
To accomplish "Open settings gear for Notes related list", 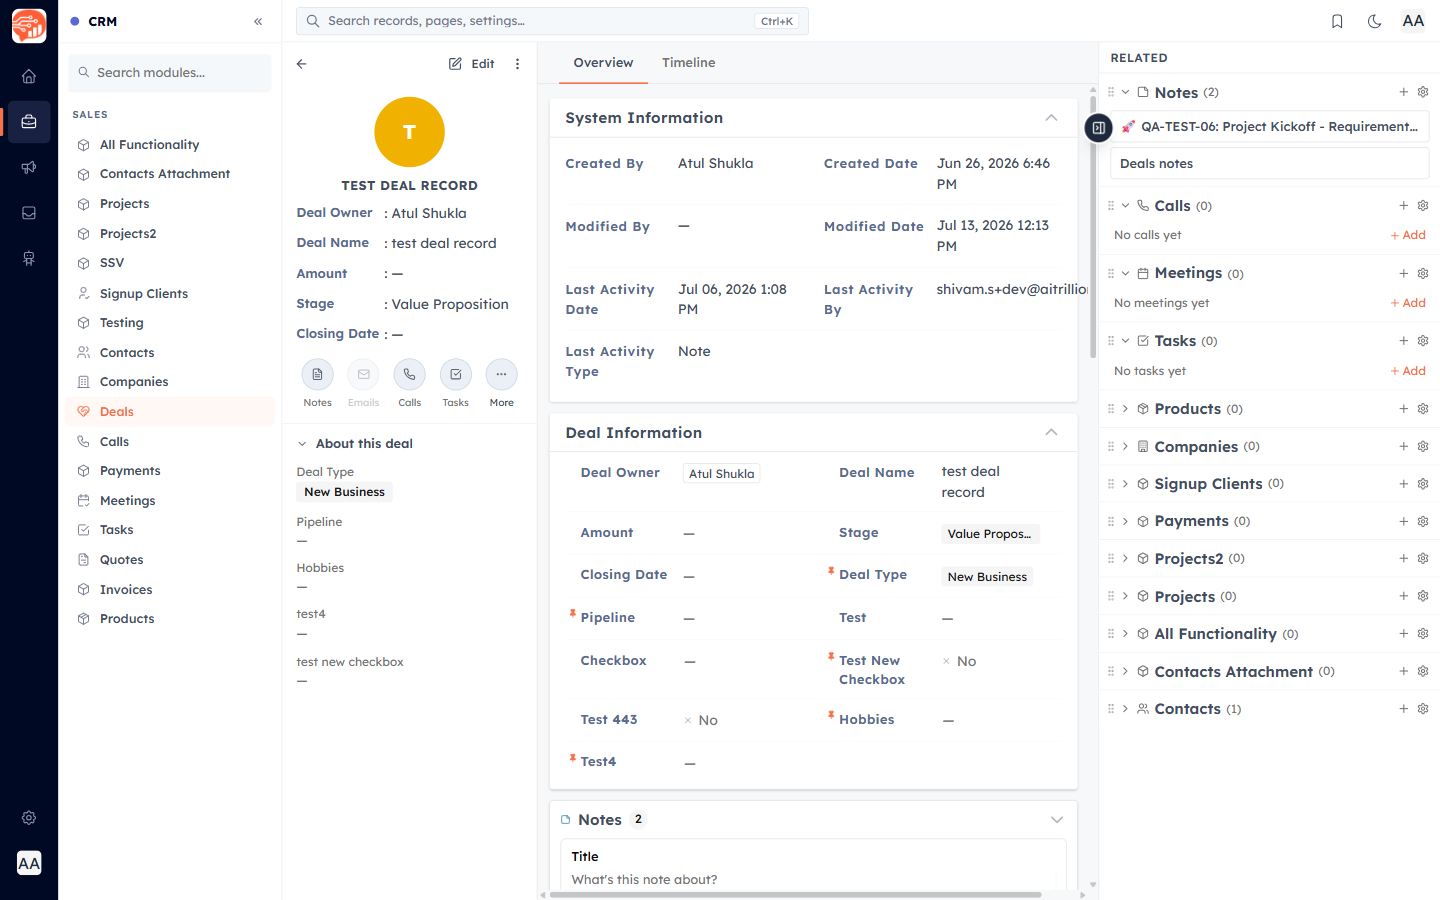I will [x=1423, y=92].
